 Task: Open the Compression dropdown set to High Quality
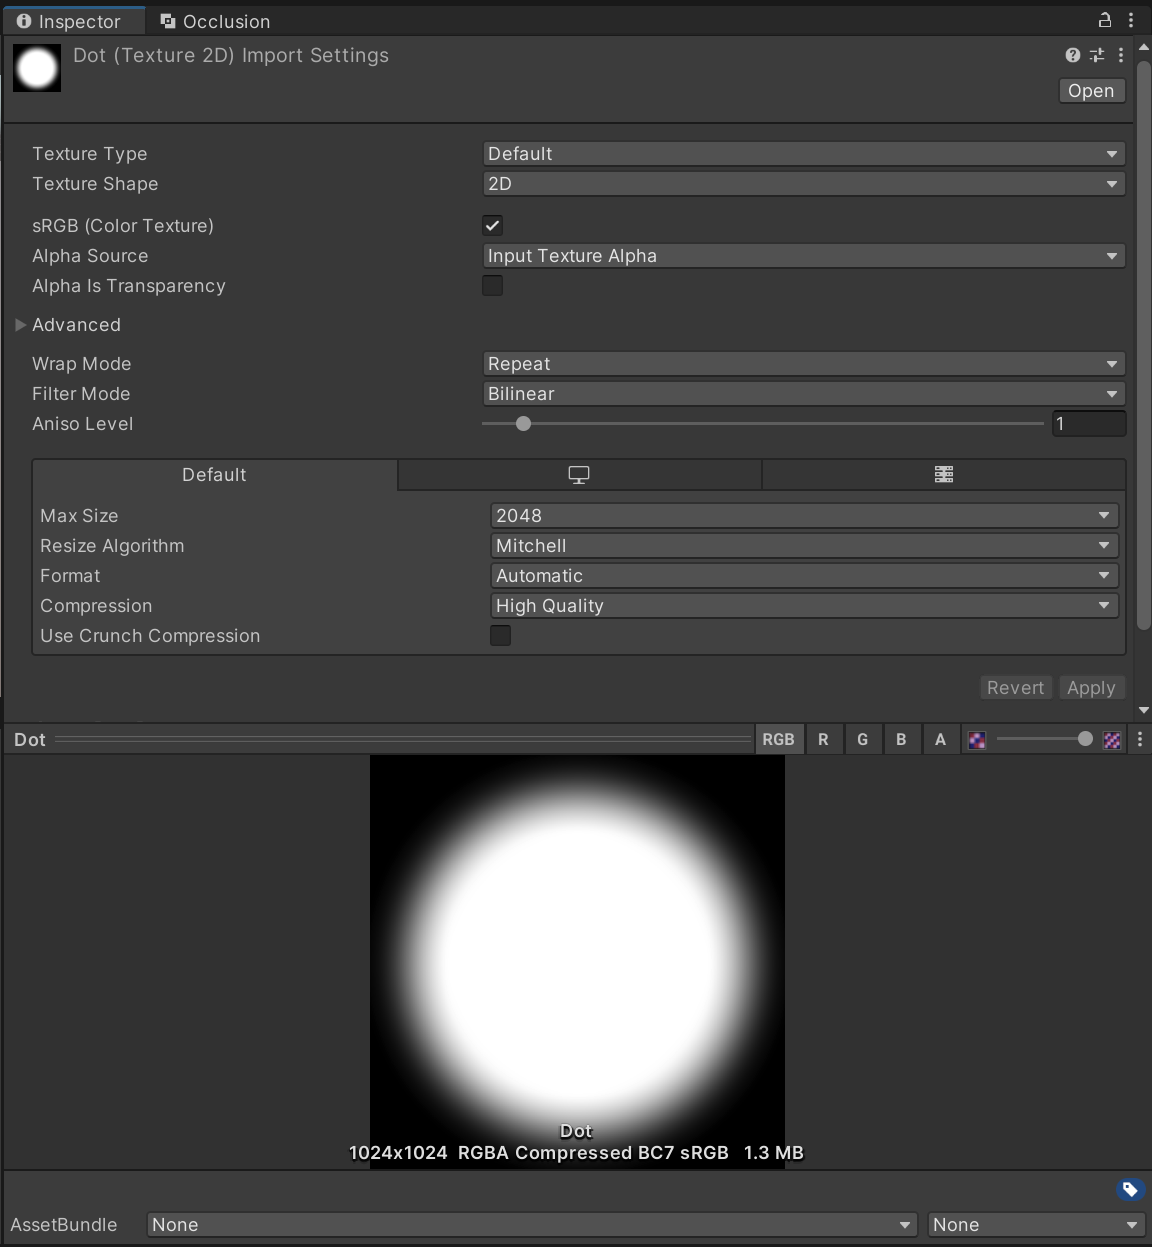click(804, 606)
